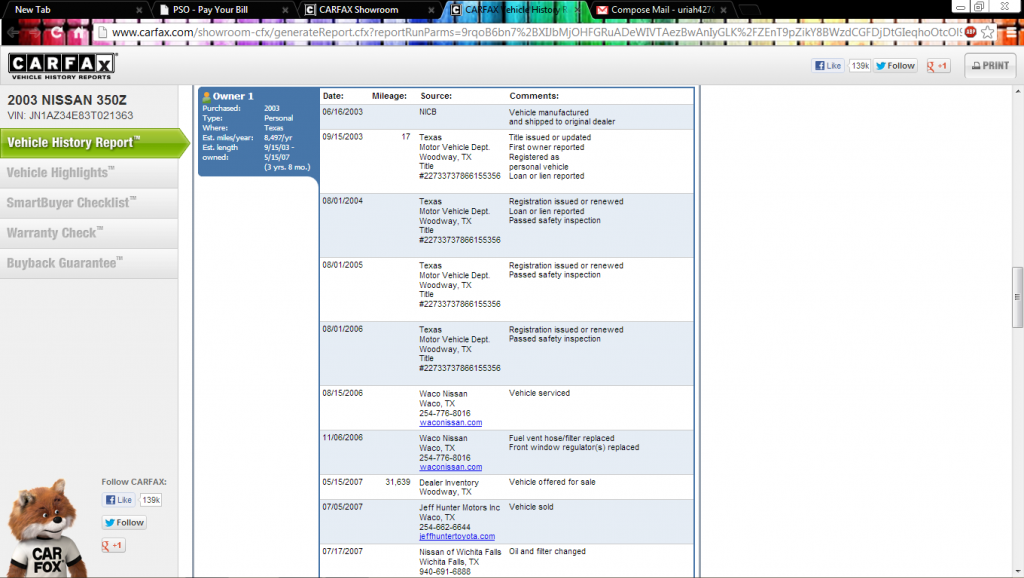Click the 06/16/2003 date cell
Image resolution: width=1024 pixels, height=578 pixels.
point(342,112)
